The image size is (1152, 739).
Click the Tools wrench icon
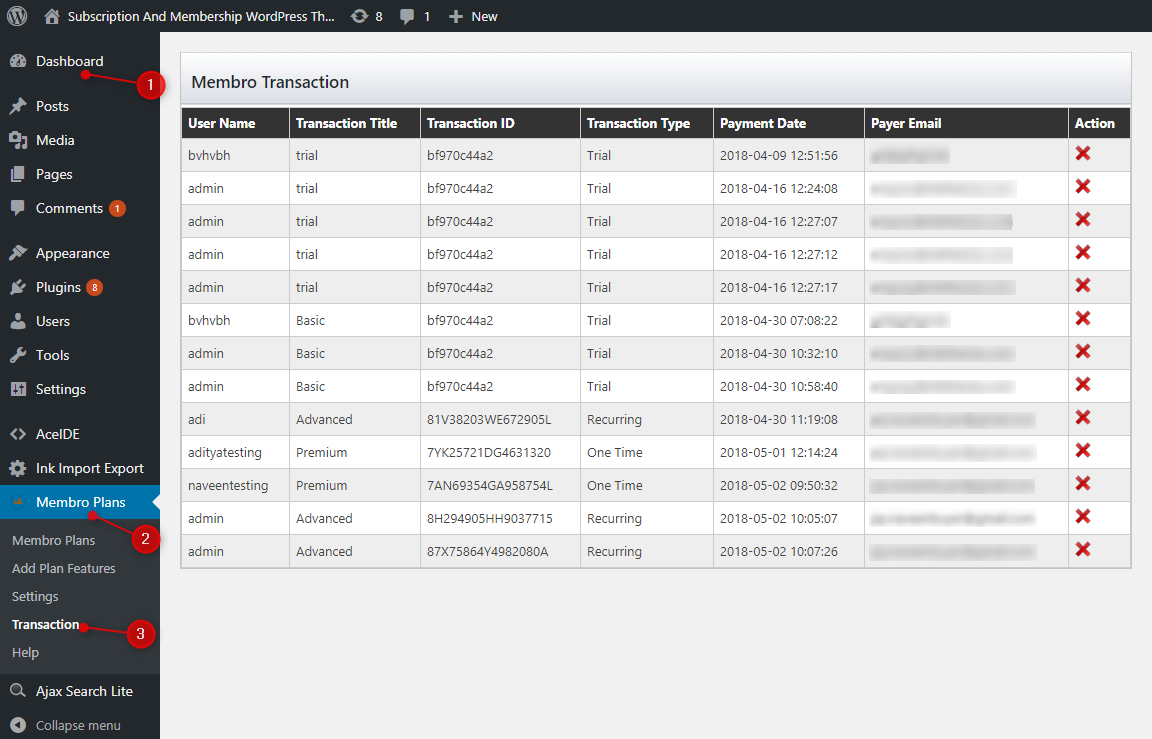coord(18,355)
